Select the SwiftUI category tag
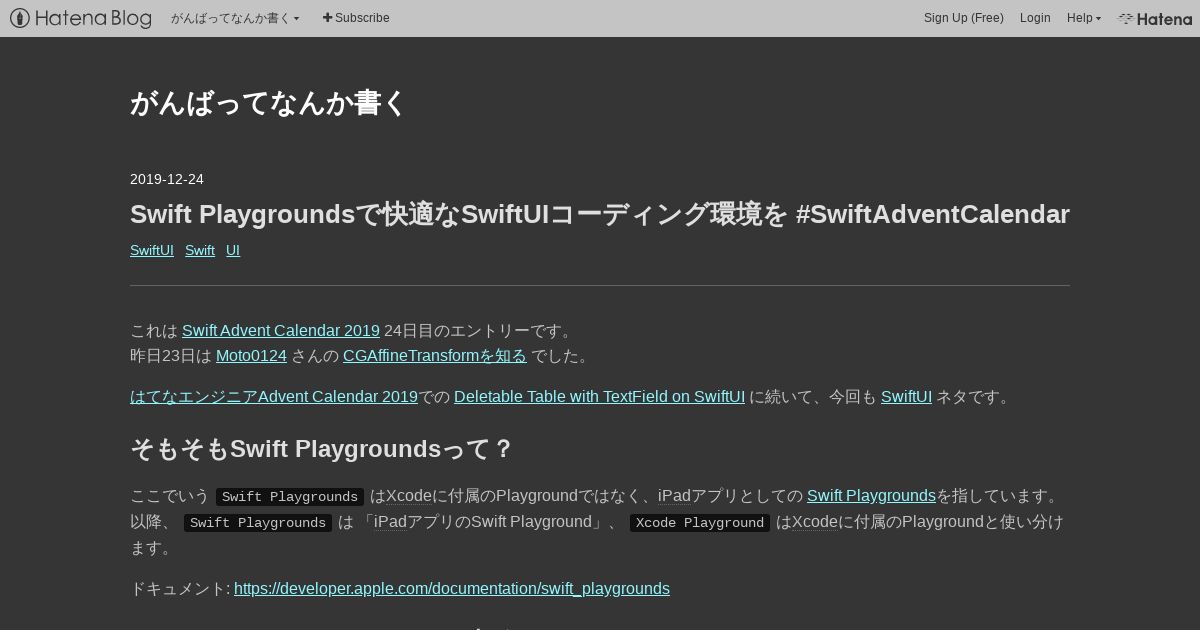Viewport: 1200px width, 630px height. pyautogui.click(x=152, y=250)
